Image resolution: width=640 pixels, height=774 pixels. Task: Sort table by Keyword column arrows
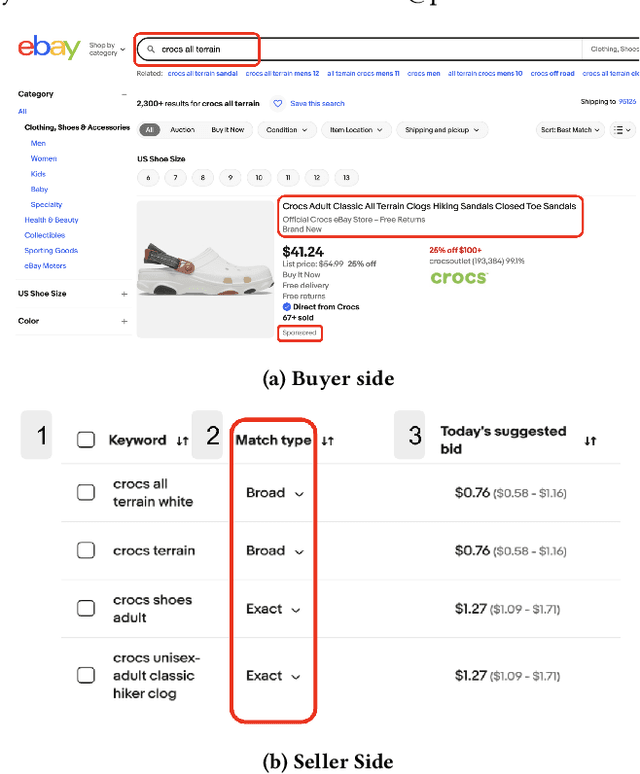183,441
